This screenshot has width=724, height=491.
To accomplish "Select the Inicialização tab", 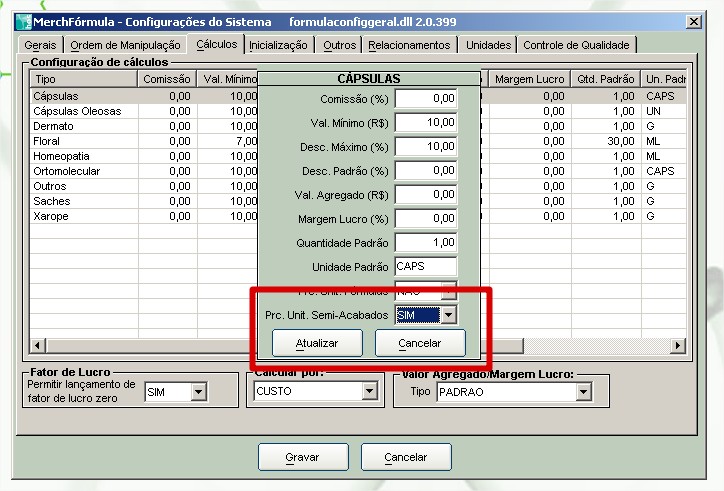I will 278,45.
